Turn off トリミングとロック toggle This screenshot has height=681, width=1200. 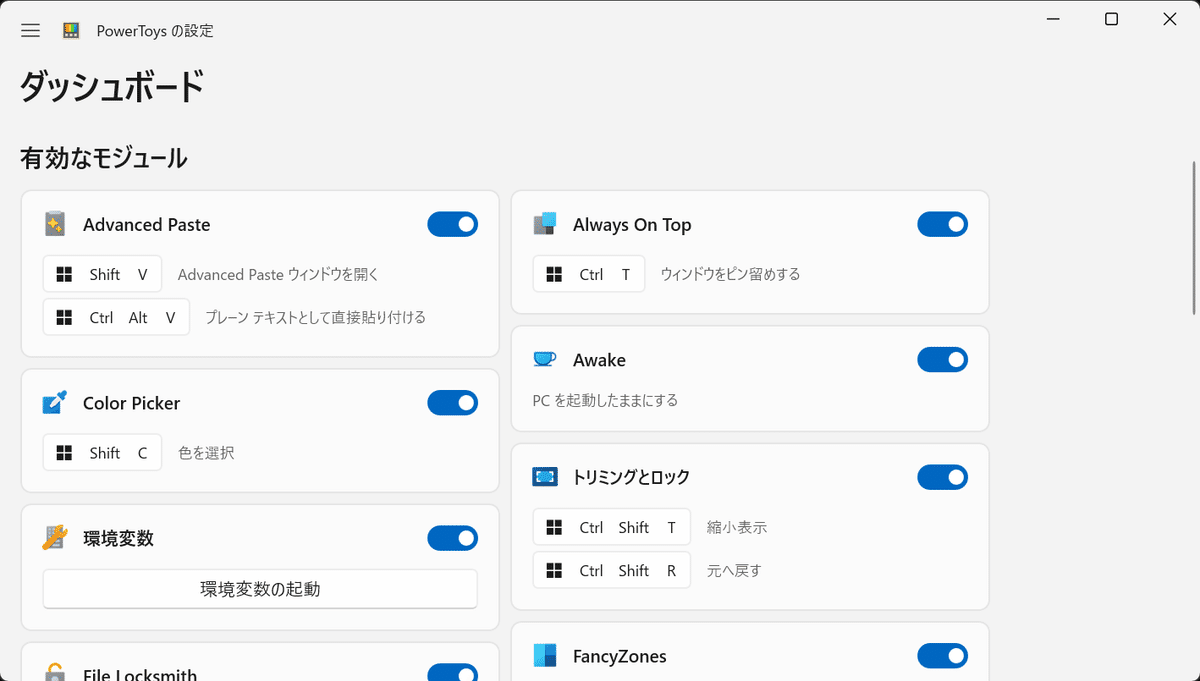tap(942, 477)
